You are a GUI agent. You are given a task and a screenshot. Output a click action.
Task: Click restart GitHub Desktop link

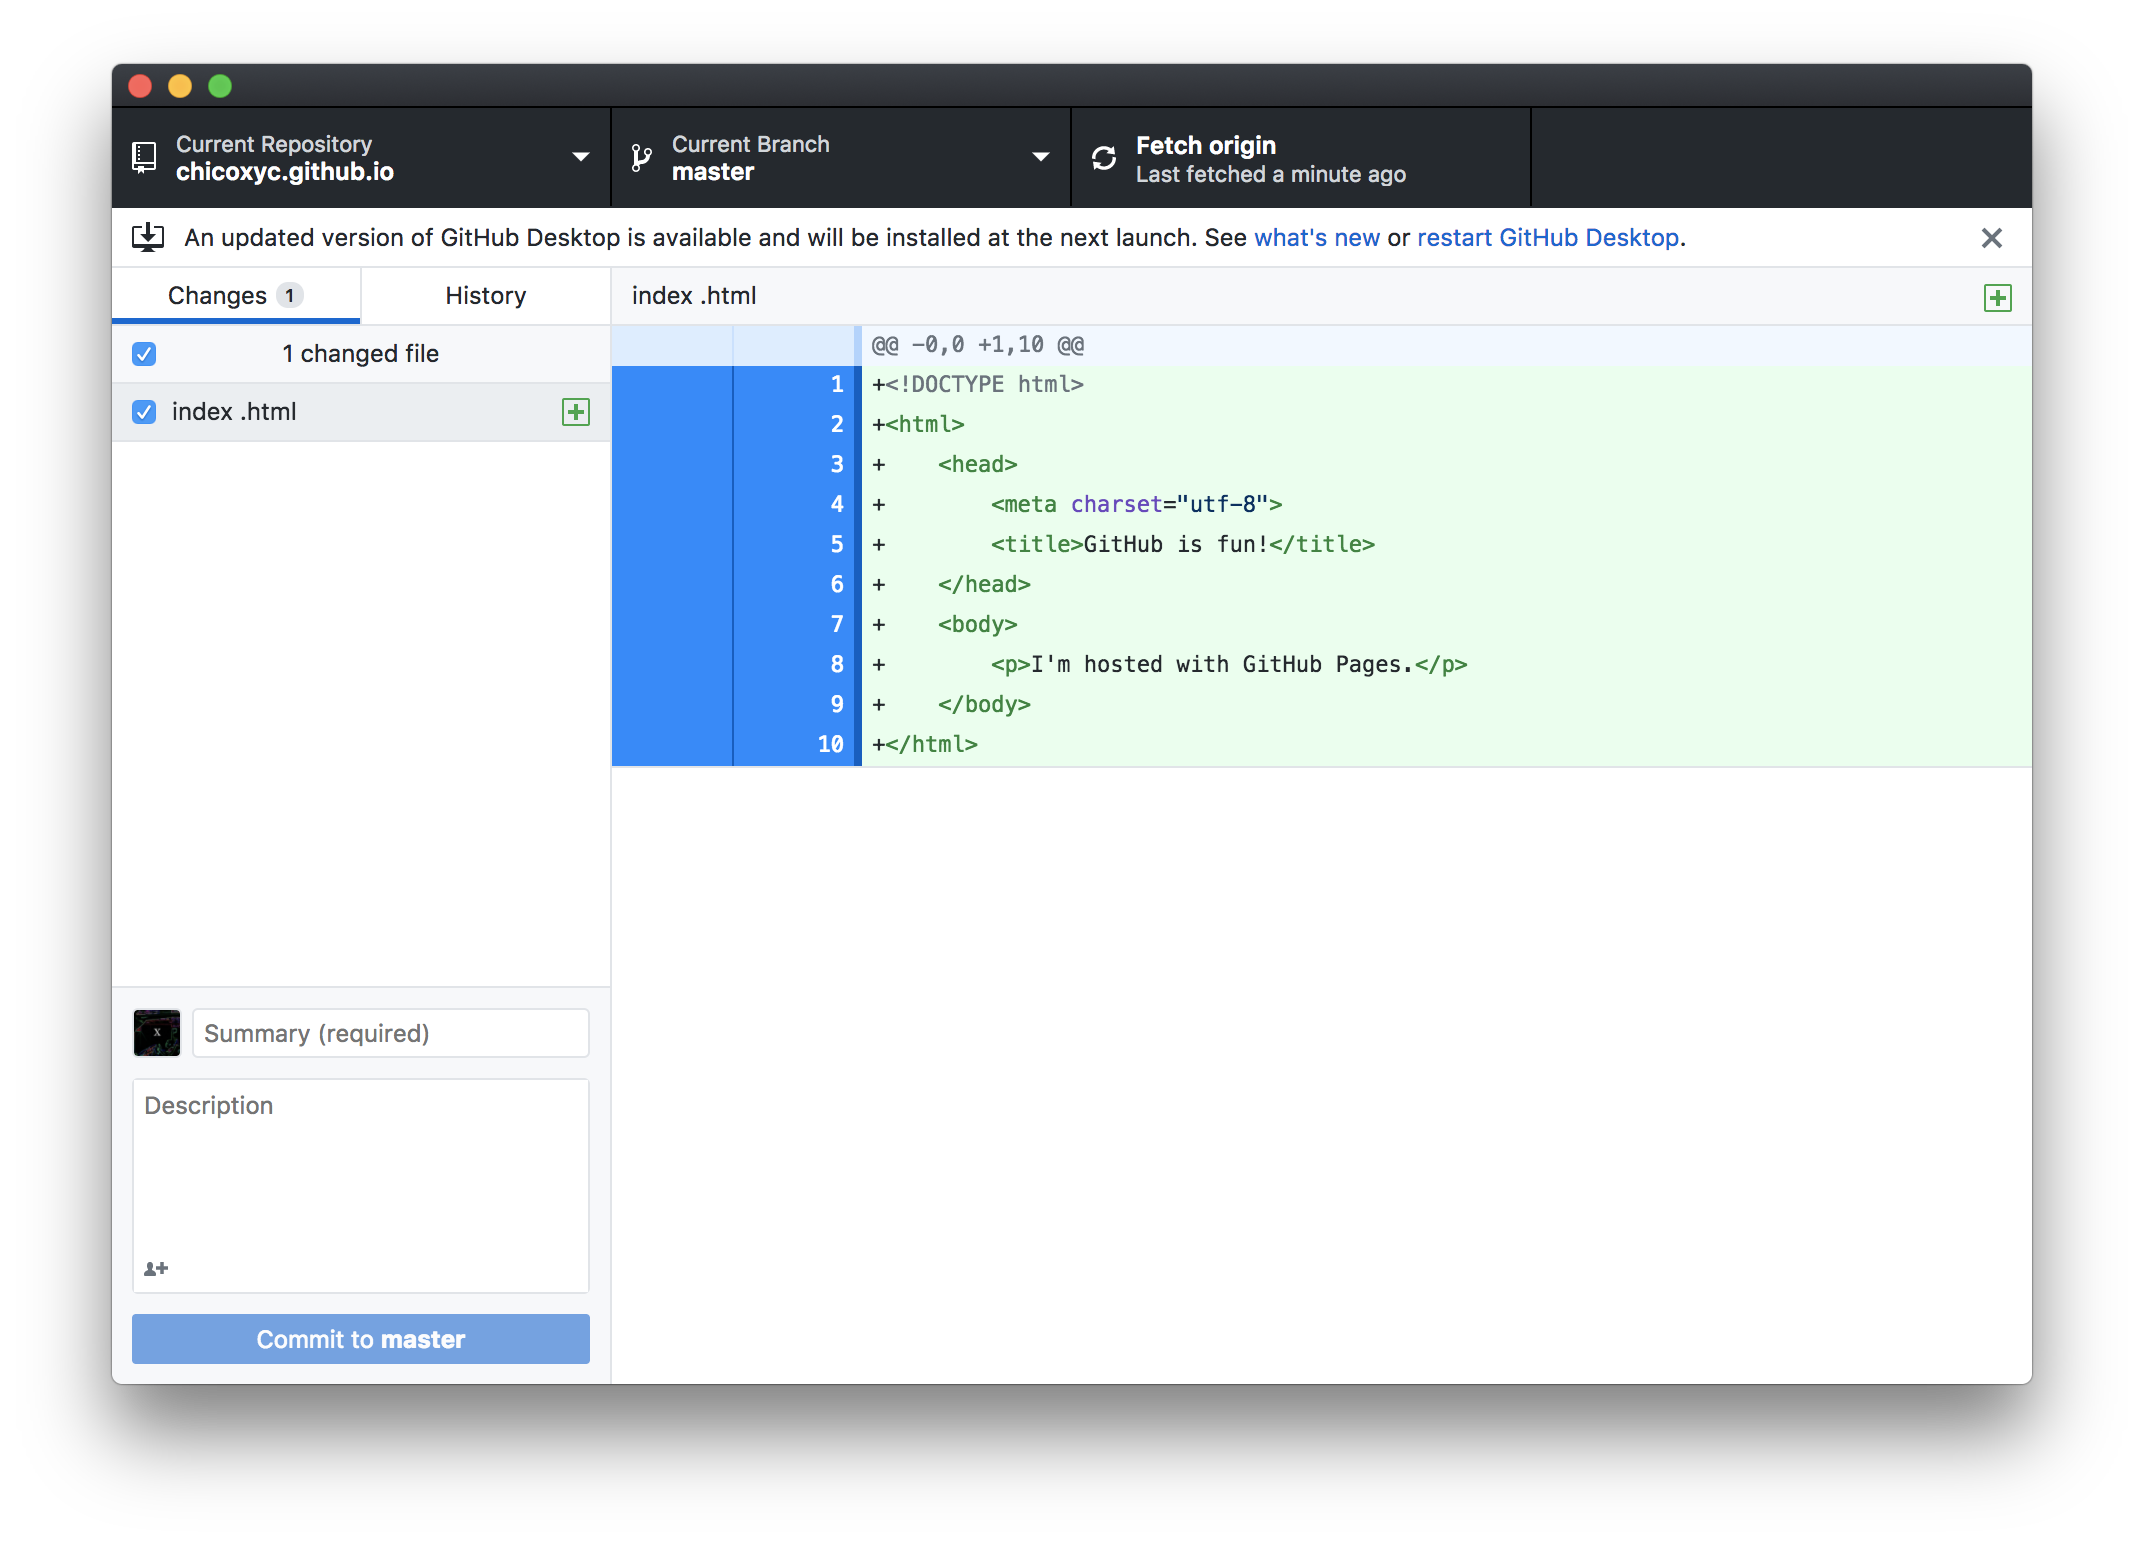click(1547, 238)
